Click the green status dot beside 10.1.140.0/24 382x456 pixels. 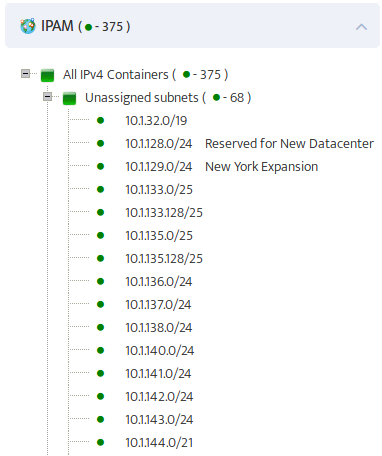(100, 350)
